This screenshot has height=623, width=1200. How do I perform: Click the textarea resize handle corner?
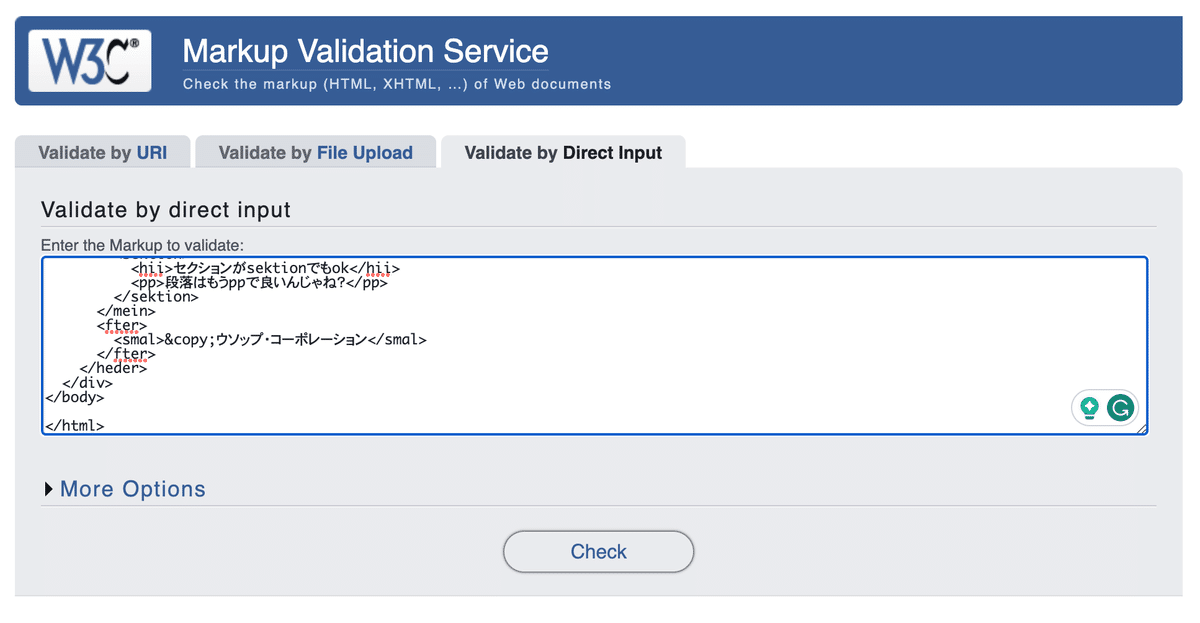[x=1141, y=428]
